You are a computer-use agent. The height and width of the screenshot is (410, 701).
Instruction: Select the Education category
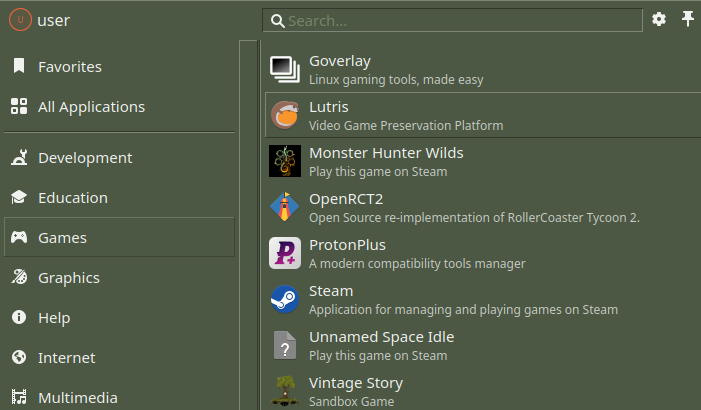[119, 198]
